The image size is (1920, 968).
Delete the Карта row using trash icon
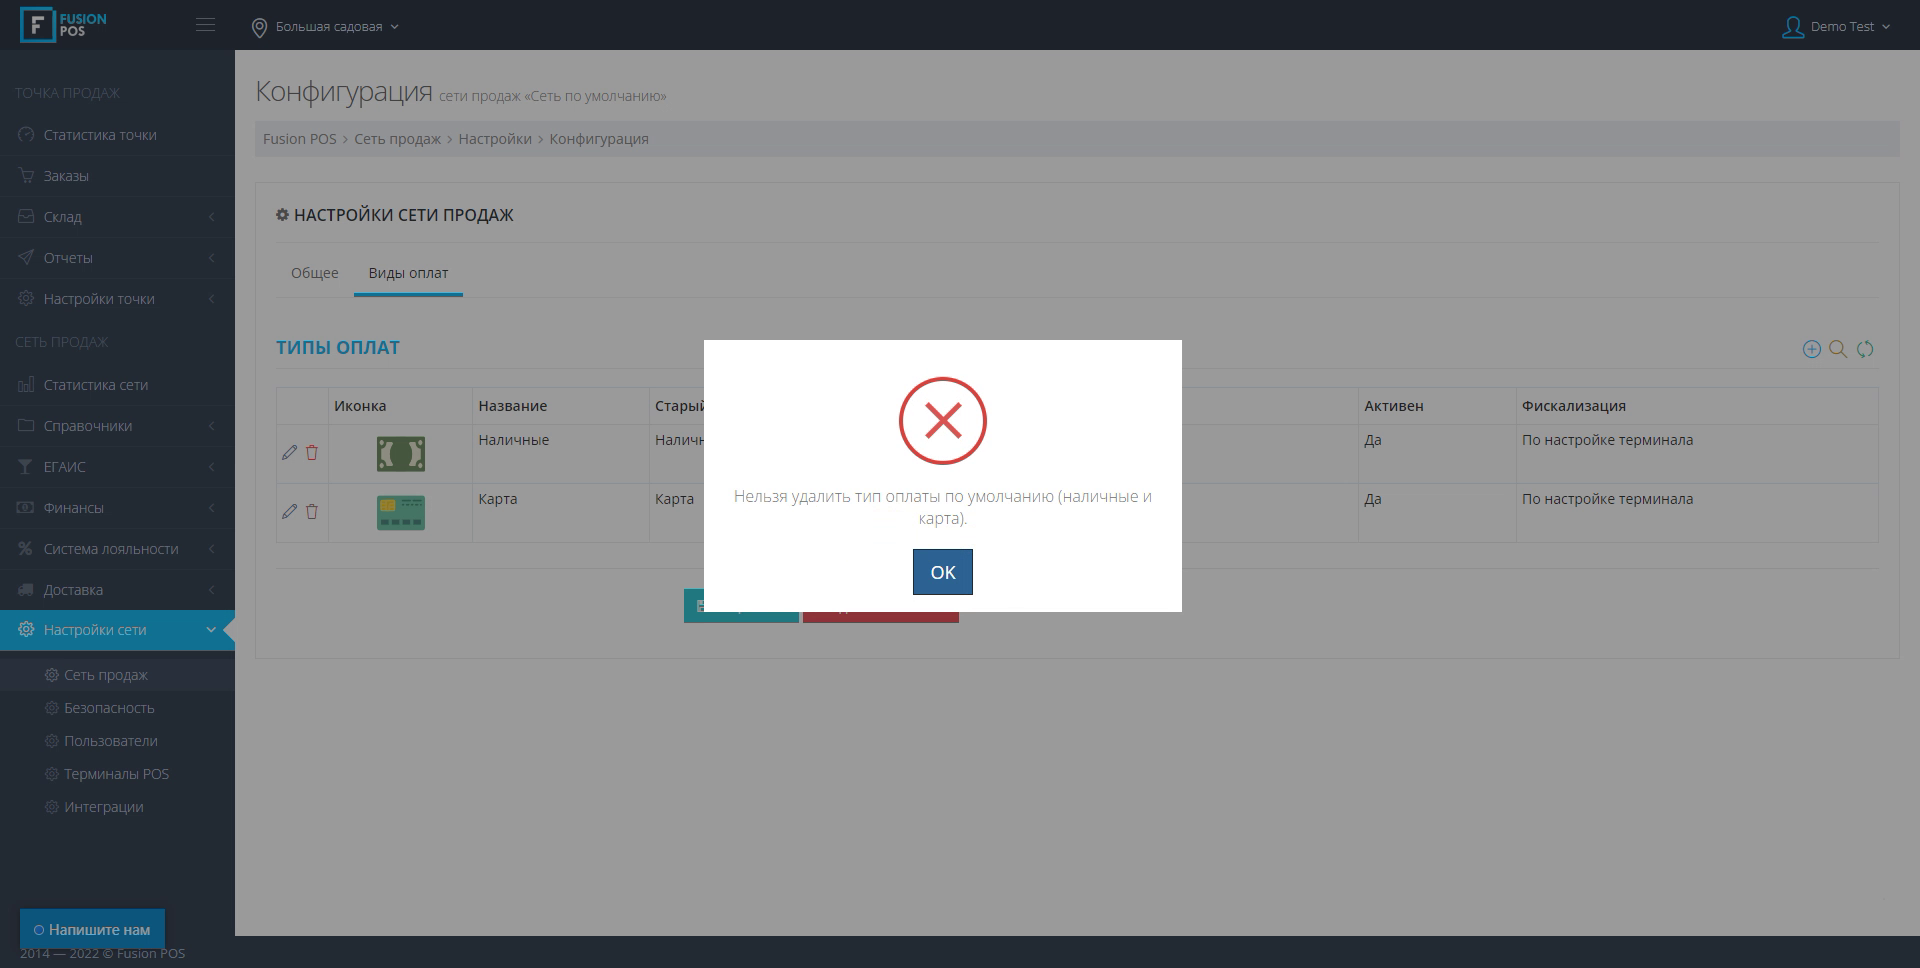coord(312,512)
